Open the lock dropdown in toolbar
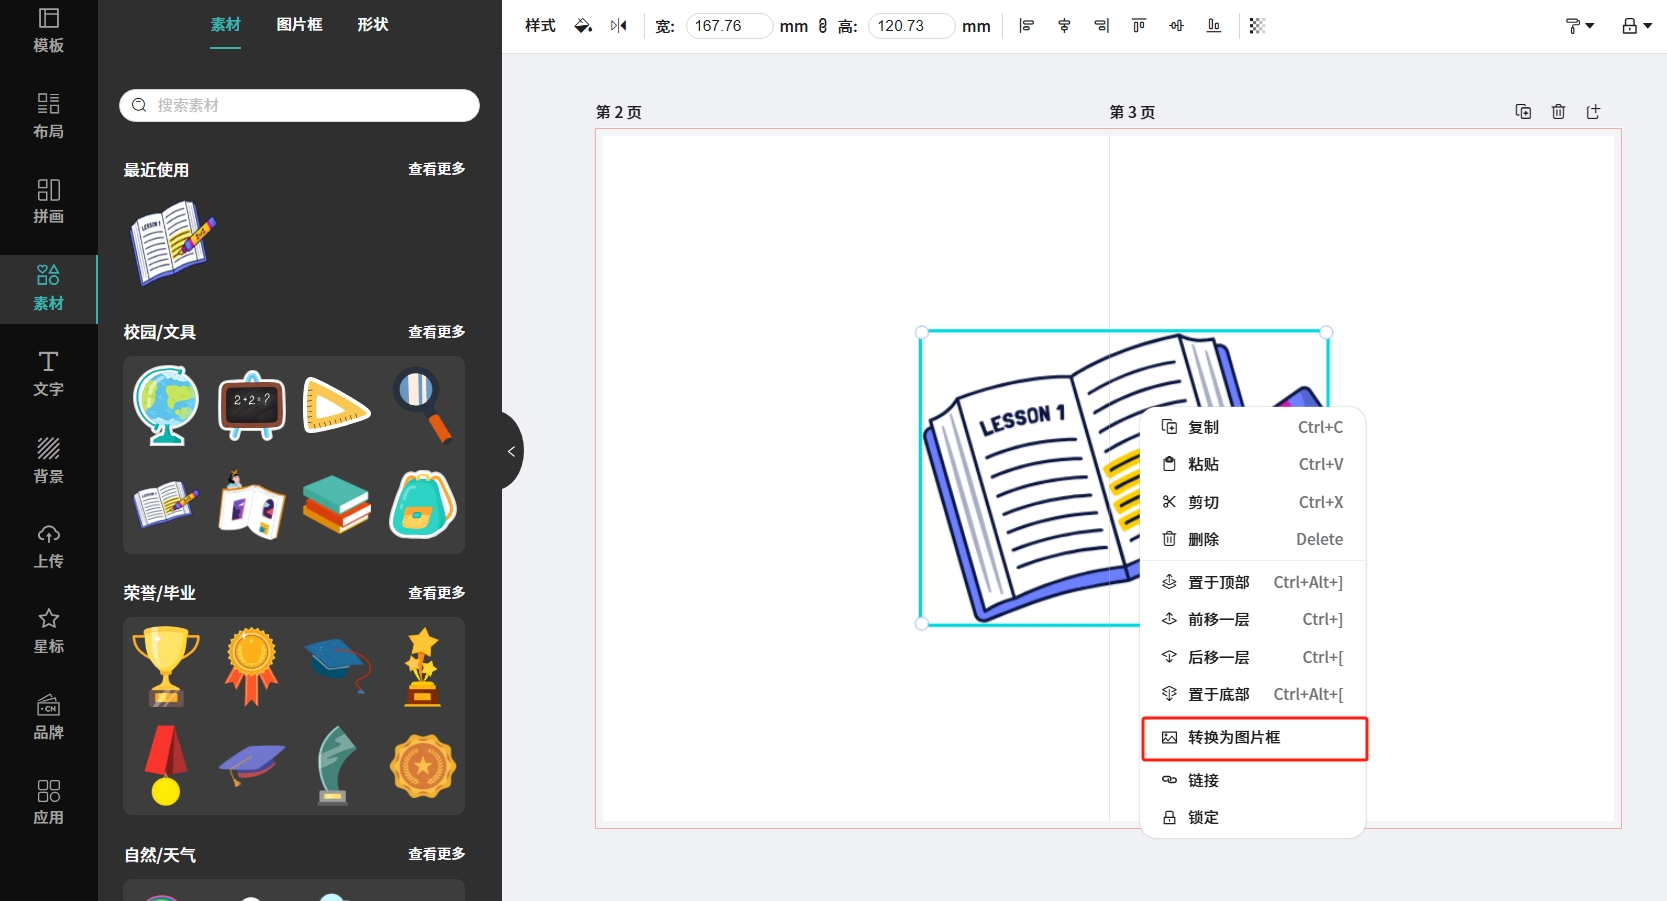The height and width of the screenshot is (901, 1667). point(1636,26)
